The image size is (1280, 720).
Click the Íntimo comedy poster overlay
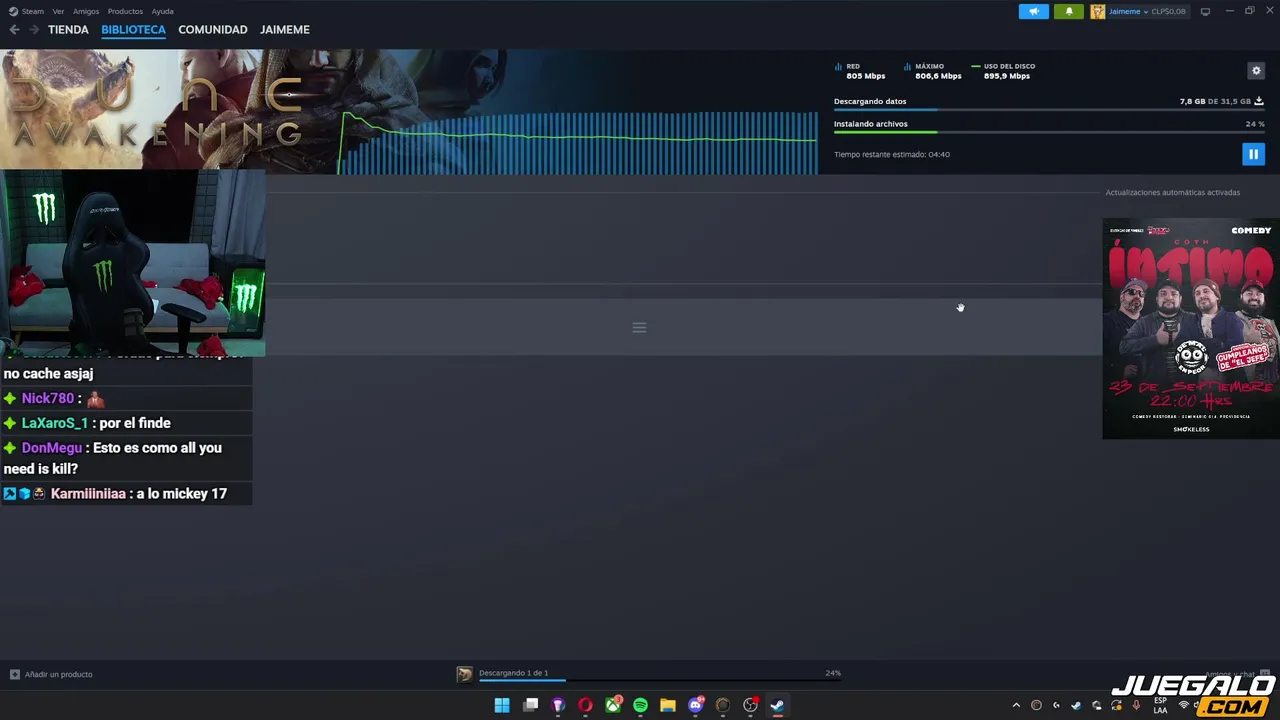(x=1191, y=328)
